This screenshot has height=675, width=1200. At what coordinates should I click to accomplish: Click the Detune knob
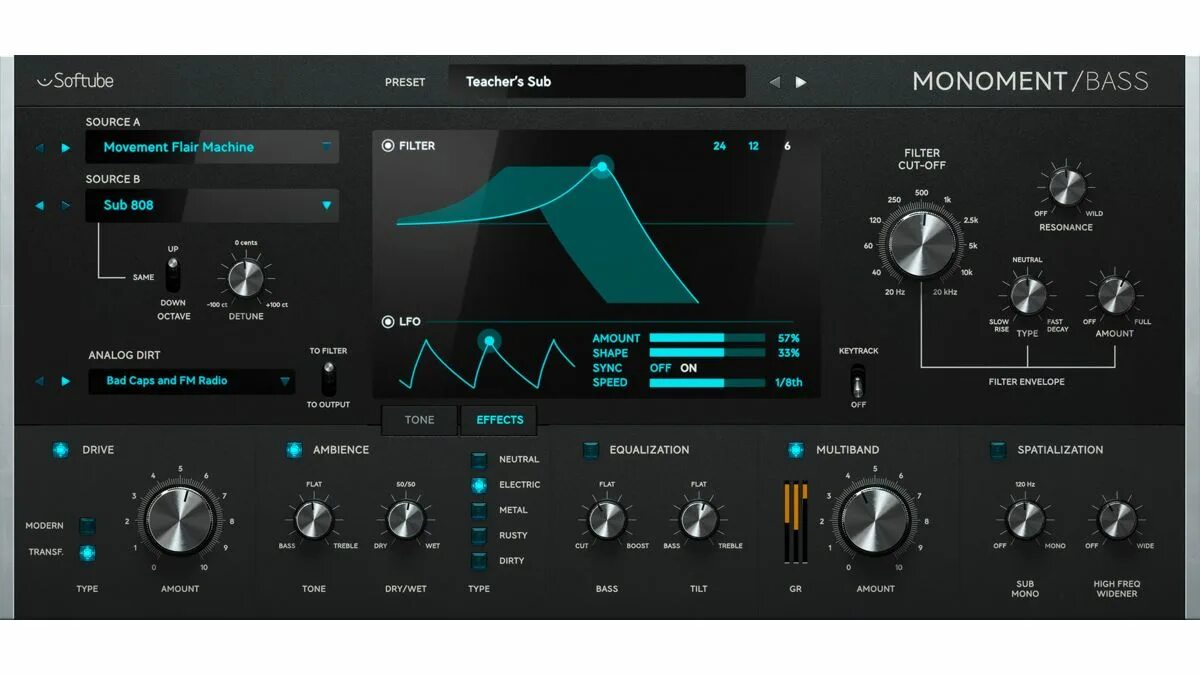(x=245, y=277)
